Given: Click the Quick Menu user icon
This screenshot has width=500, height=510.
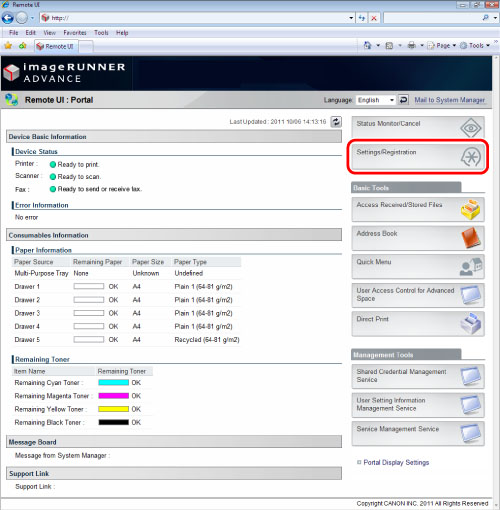Looking at the screenshot, I should pyautogui.click(x=471, y=267).
